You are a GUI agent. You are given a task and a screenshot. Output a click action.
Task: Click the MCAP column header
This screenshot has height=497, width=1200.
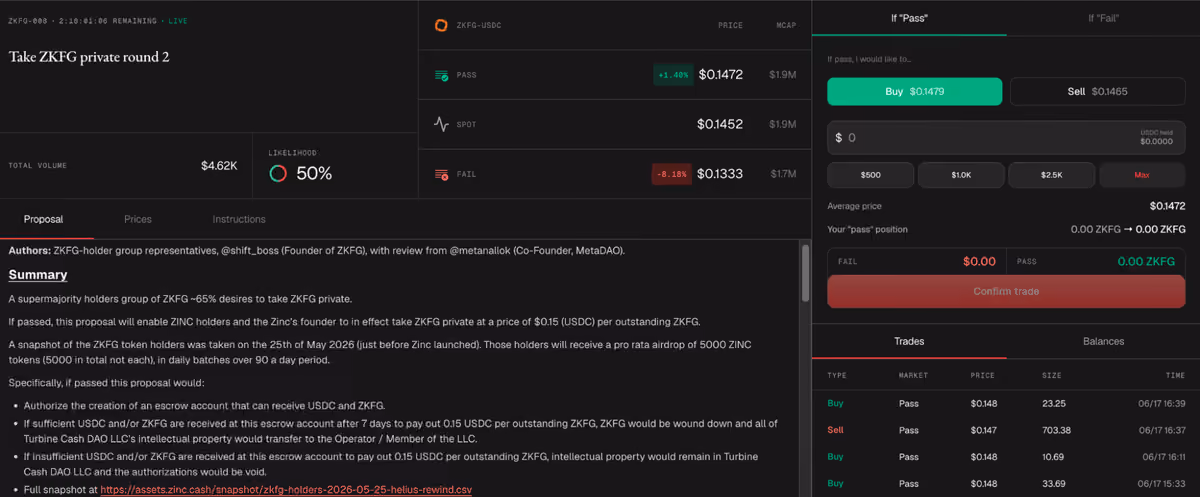(786, 25)
